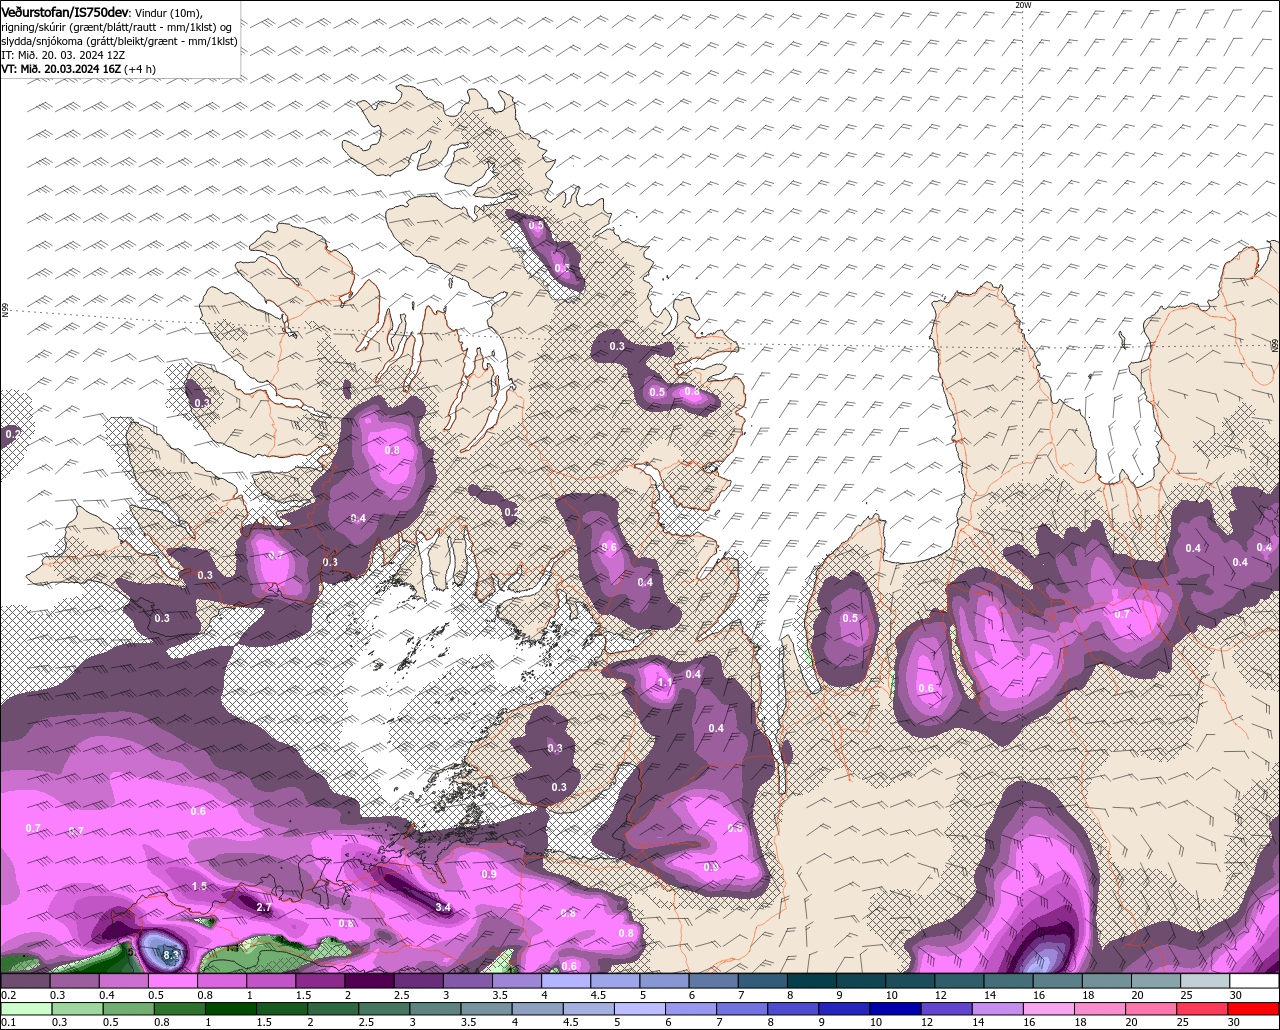Select the upper legend swatch between 20 and 25
1280x1030 pixels.
[1156, 981]
